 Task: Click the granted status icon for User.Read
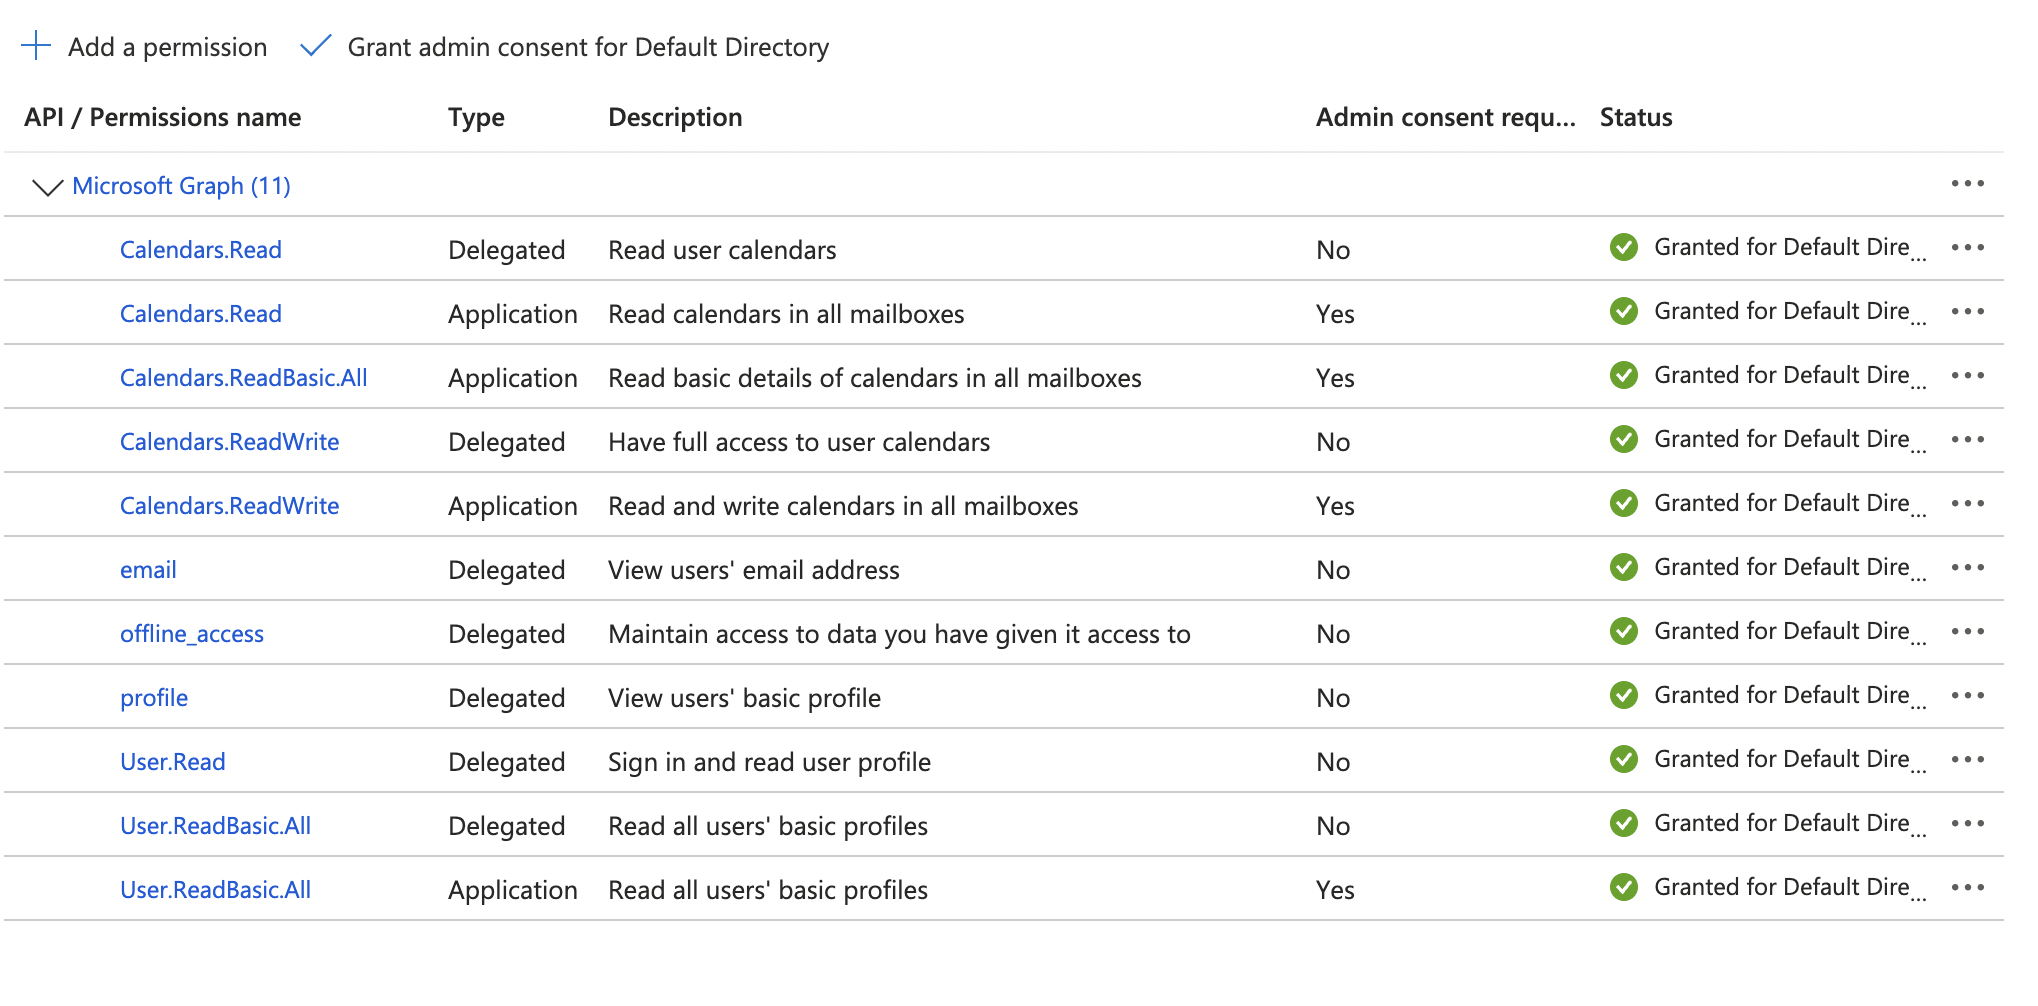(x=1623, y=759)
